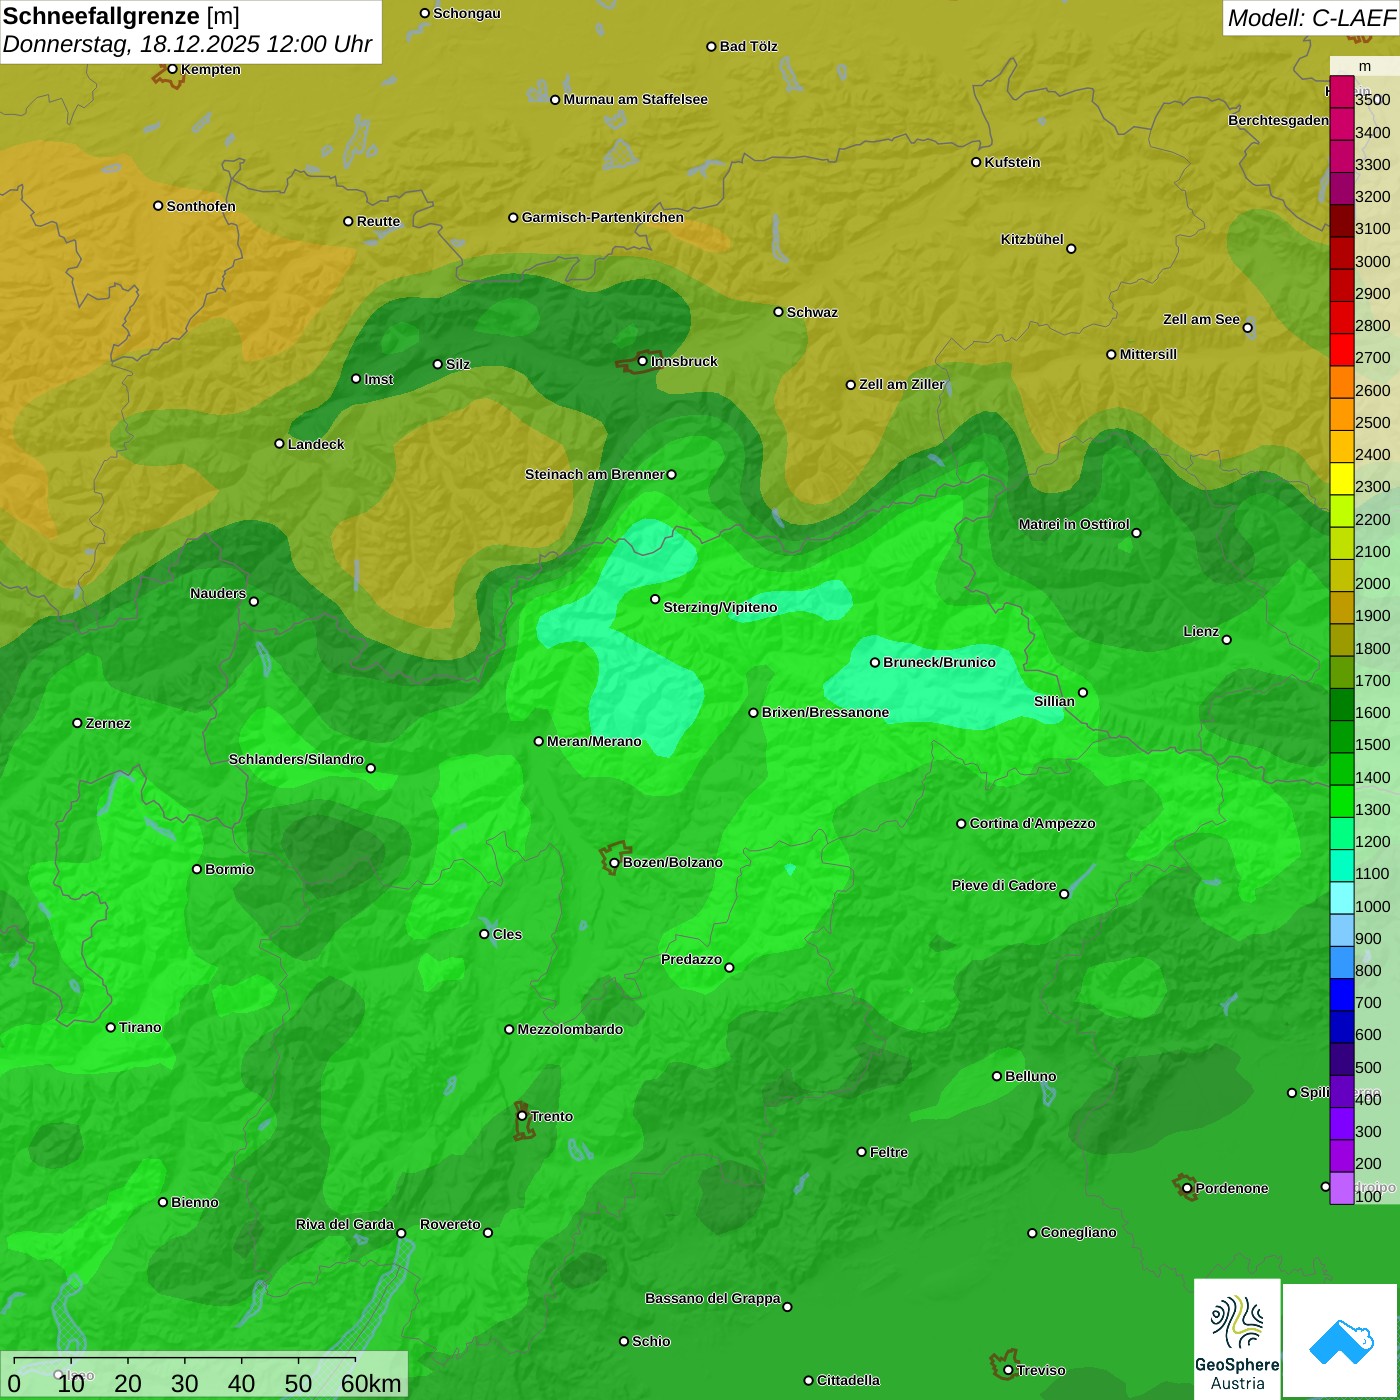Image resolution: width=1400 pixels, height=1400 pixels.
Task: Click the Schneefallgrenze [m] title
Action: [121, 16]
